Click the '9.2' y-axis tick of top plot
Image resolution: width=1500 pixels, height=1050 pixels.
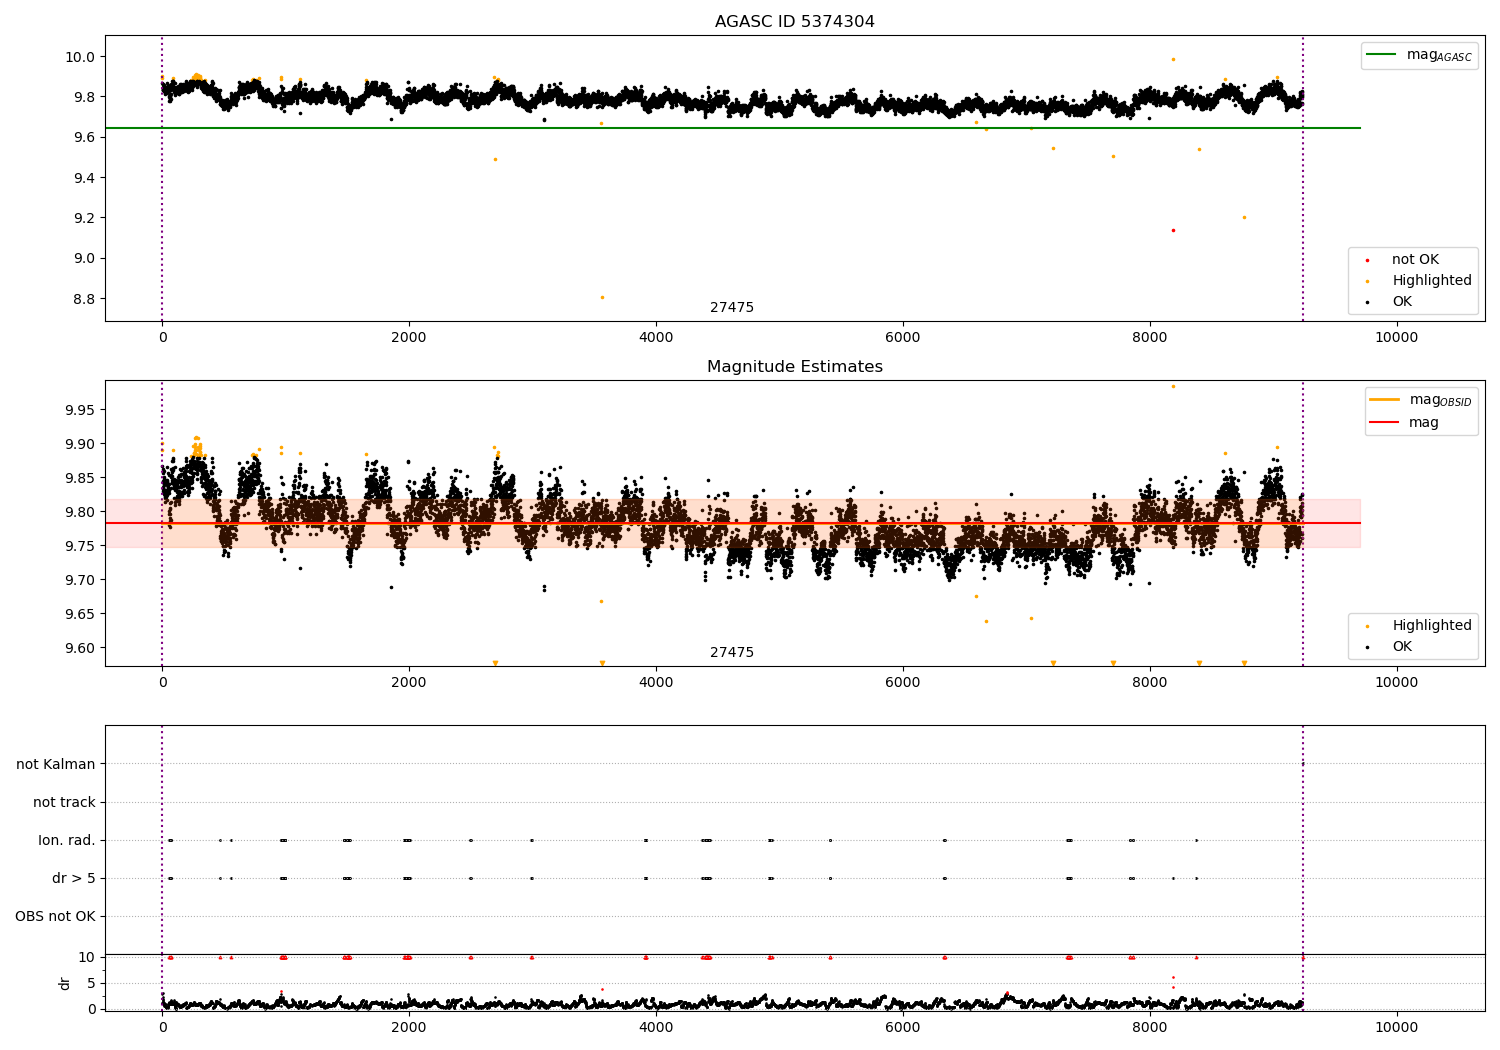(x=84, y=218)
